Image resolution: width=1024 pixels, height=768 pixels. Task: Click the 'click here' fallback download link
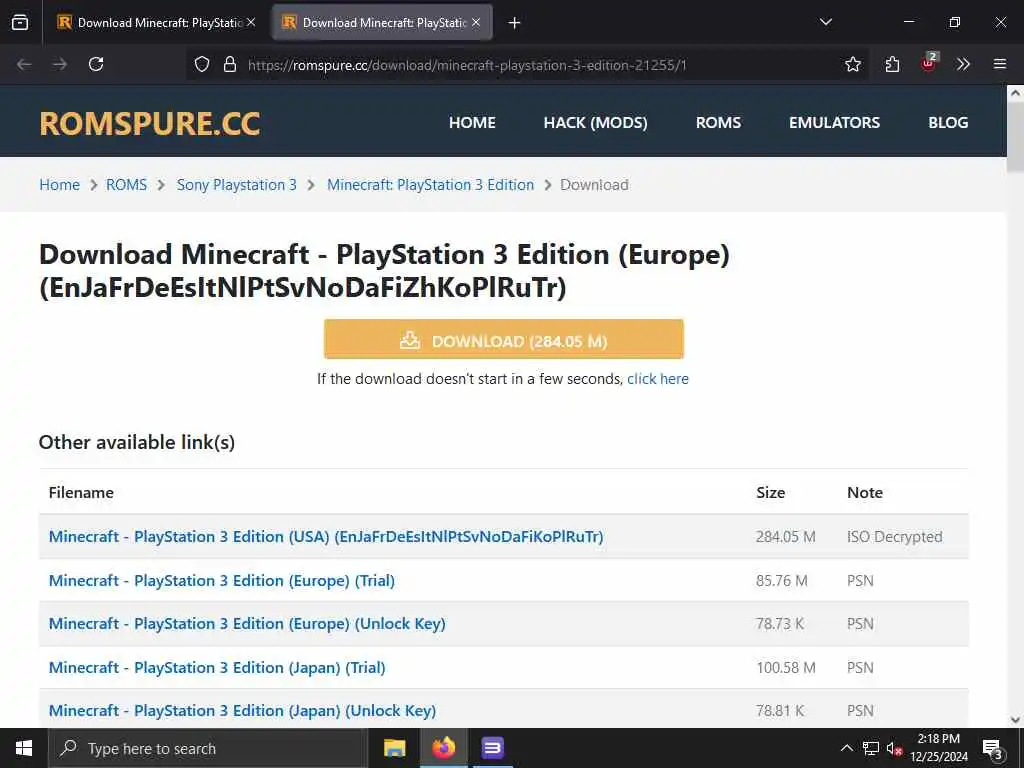(x=658, y=379)
